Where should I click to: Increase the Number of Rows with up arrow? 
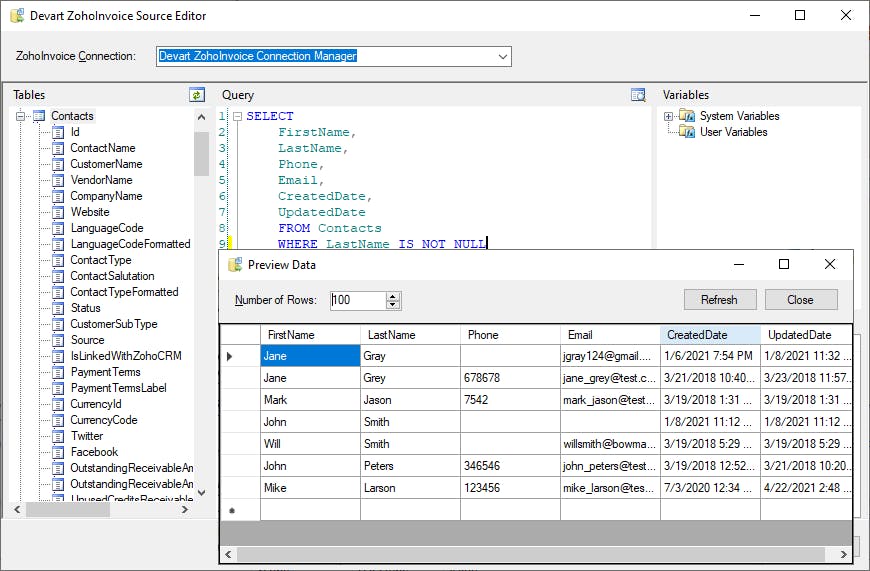pos(393,296)
